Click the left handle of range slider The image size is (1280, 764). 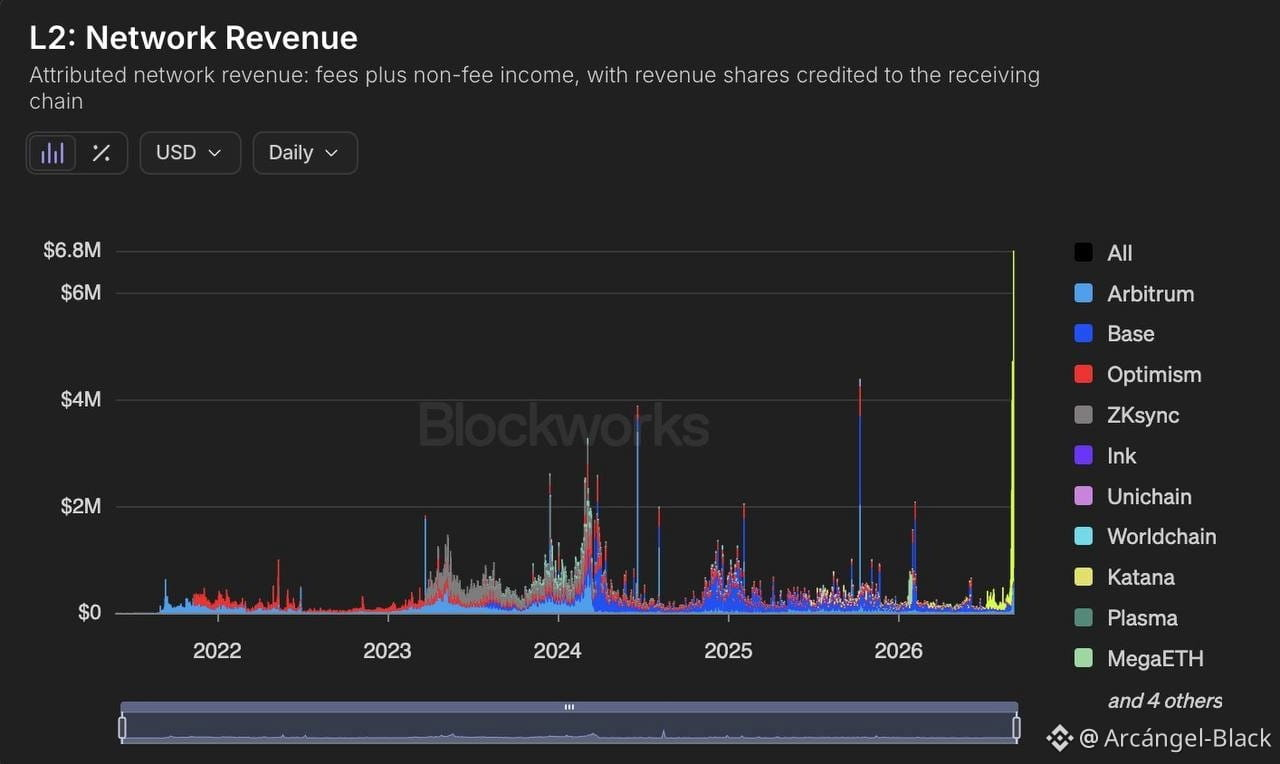[122, 727]
